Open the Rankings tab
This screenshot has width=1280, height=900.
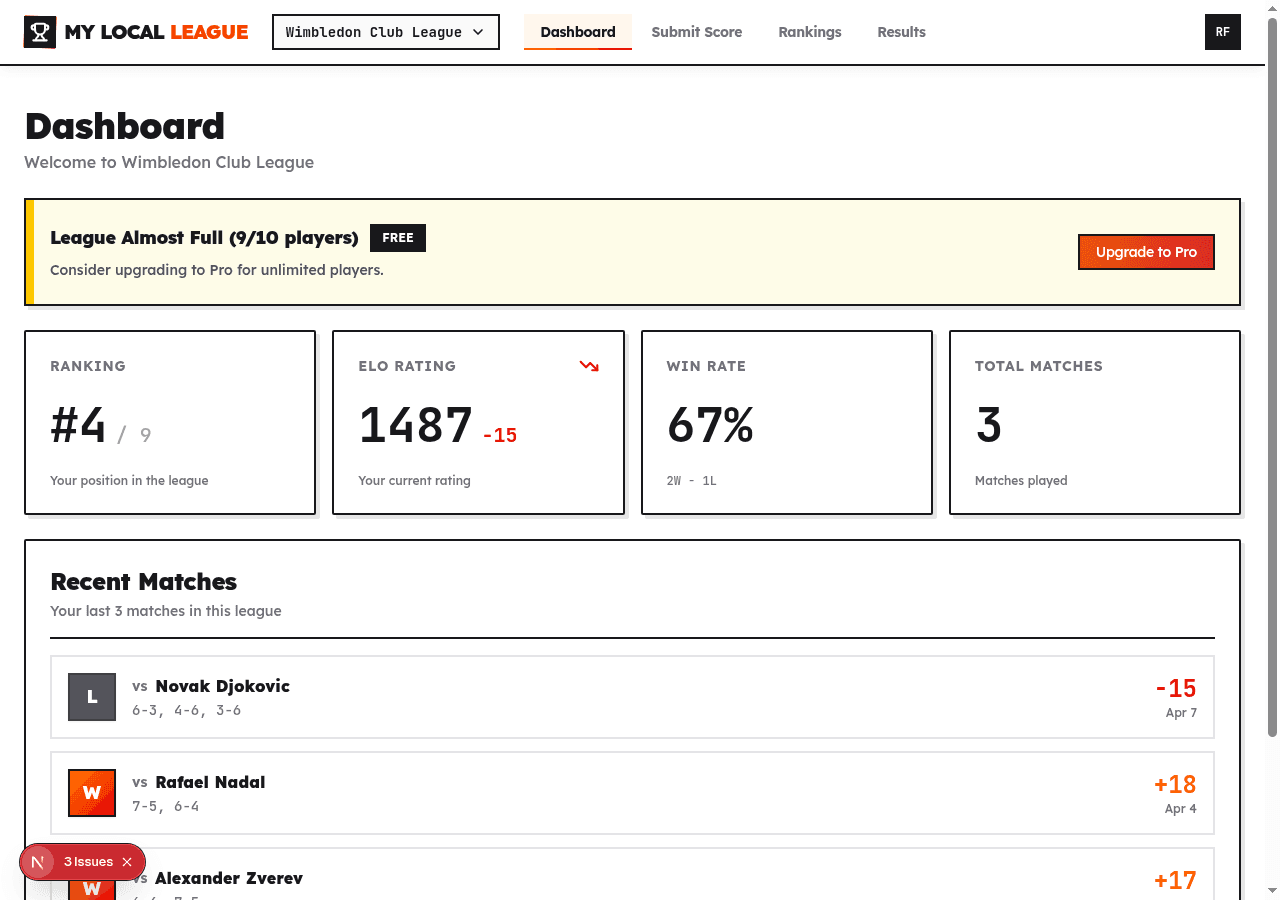pos(810,31)
